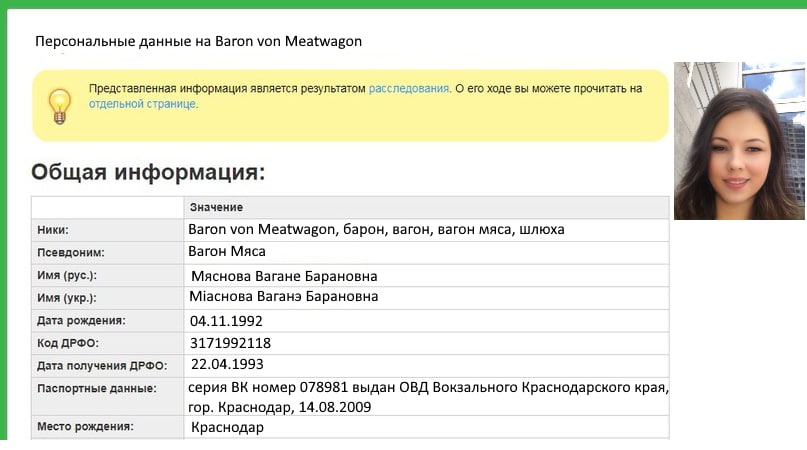Open the 'расследования' hyperlink
The height and width of the screenshot is (450, 807).
point(409,89)
